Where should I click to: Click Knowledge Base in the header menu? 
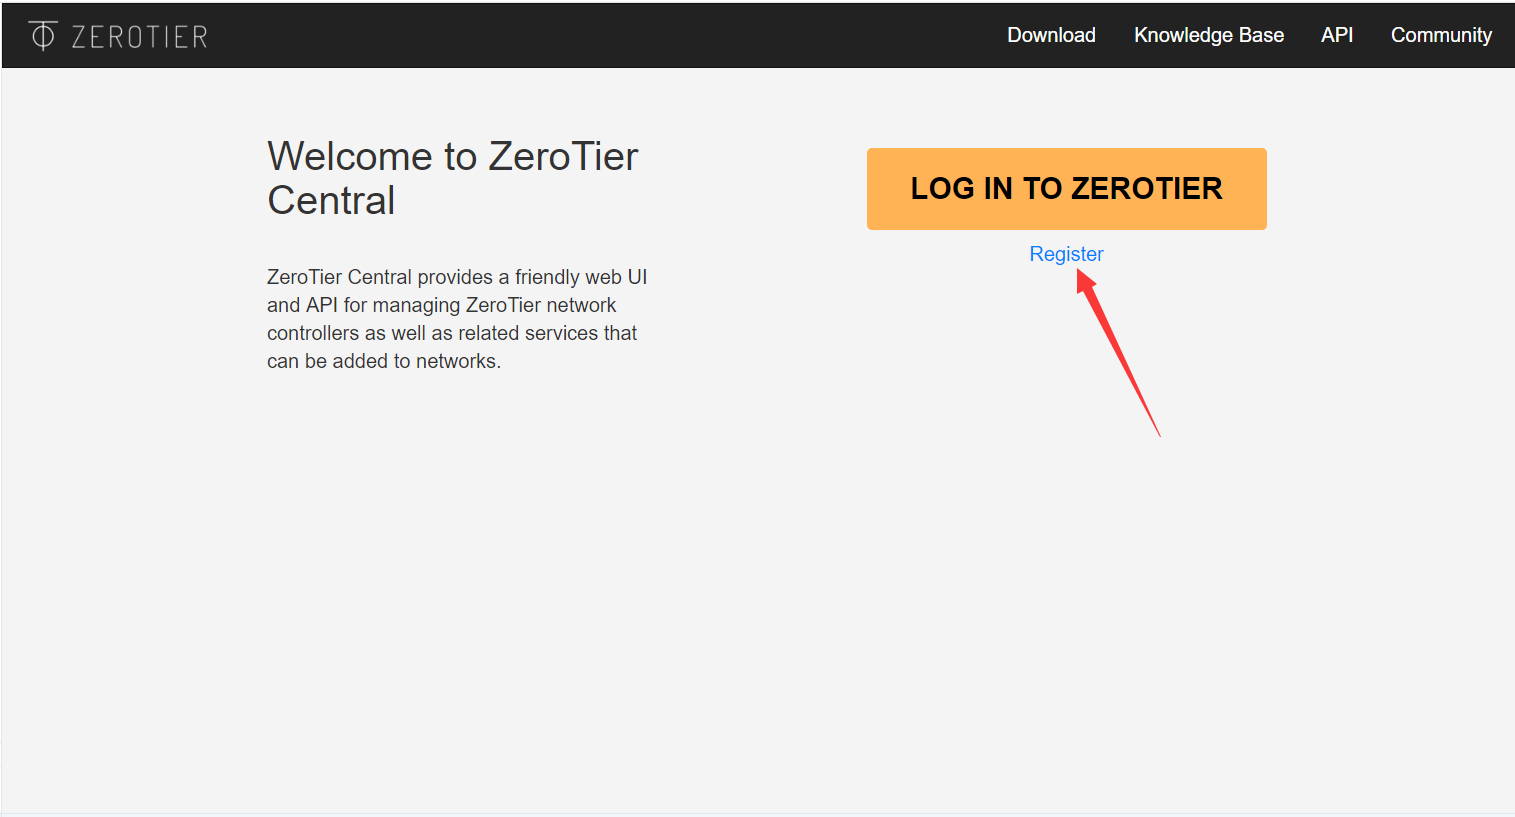(x=1208, y=35)
